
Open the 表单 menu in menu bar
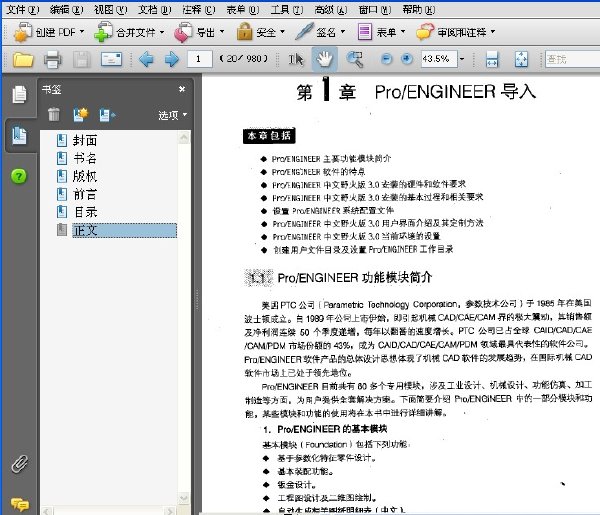[x=243, y=10]
